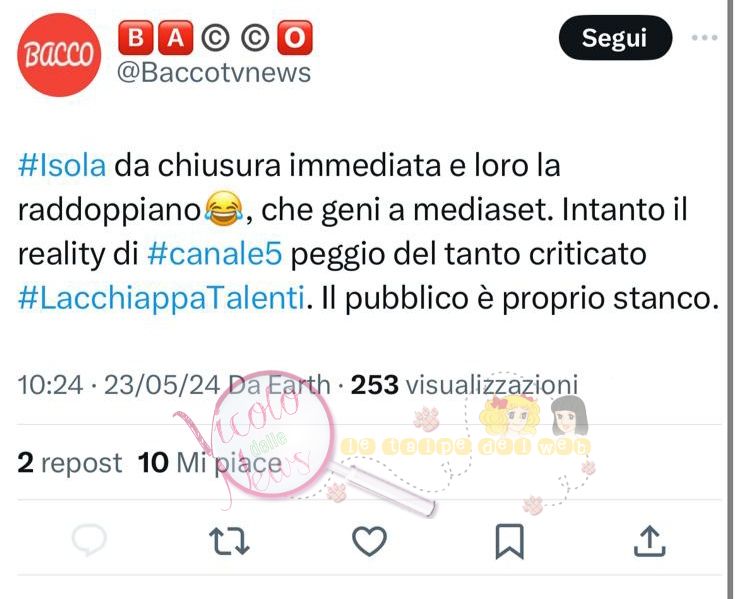
Task: Follow the account with Segui button
Action: pos(615,38)
